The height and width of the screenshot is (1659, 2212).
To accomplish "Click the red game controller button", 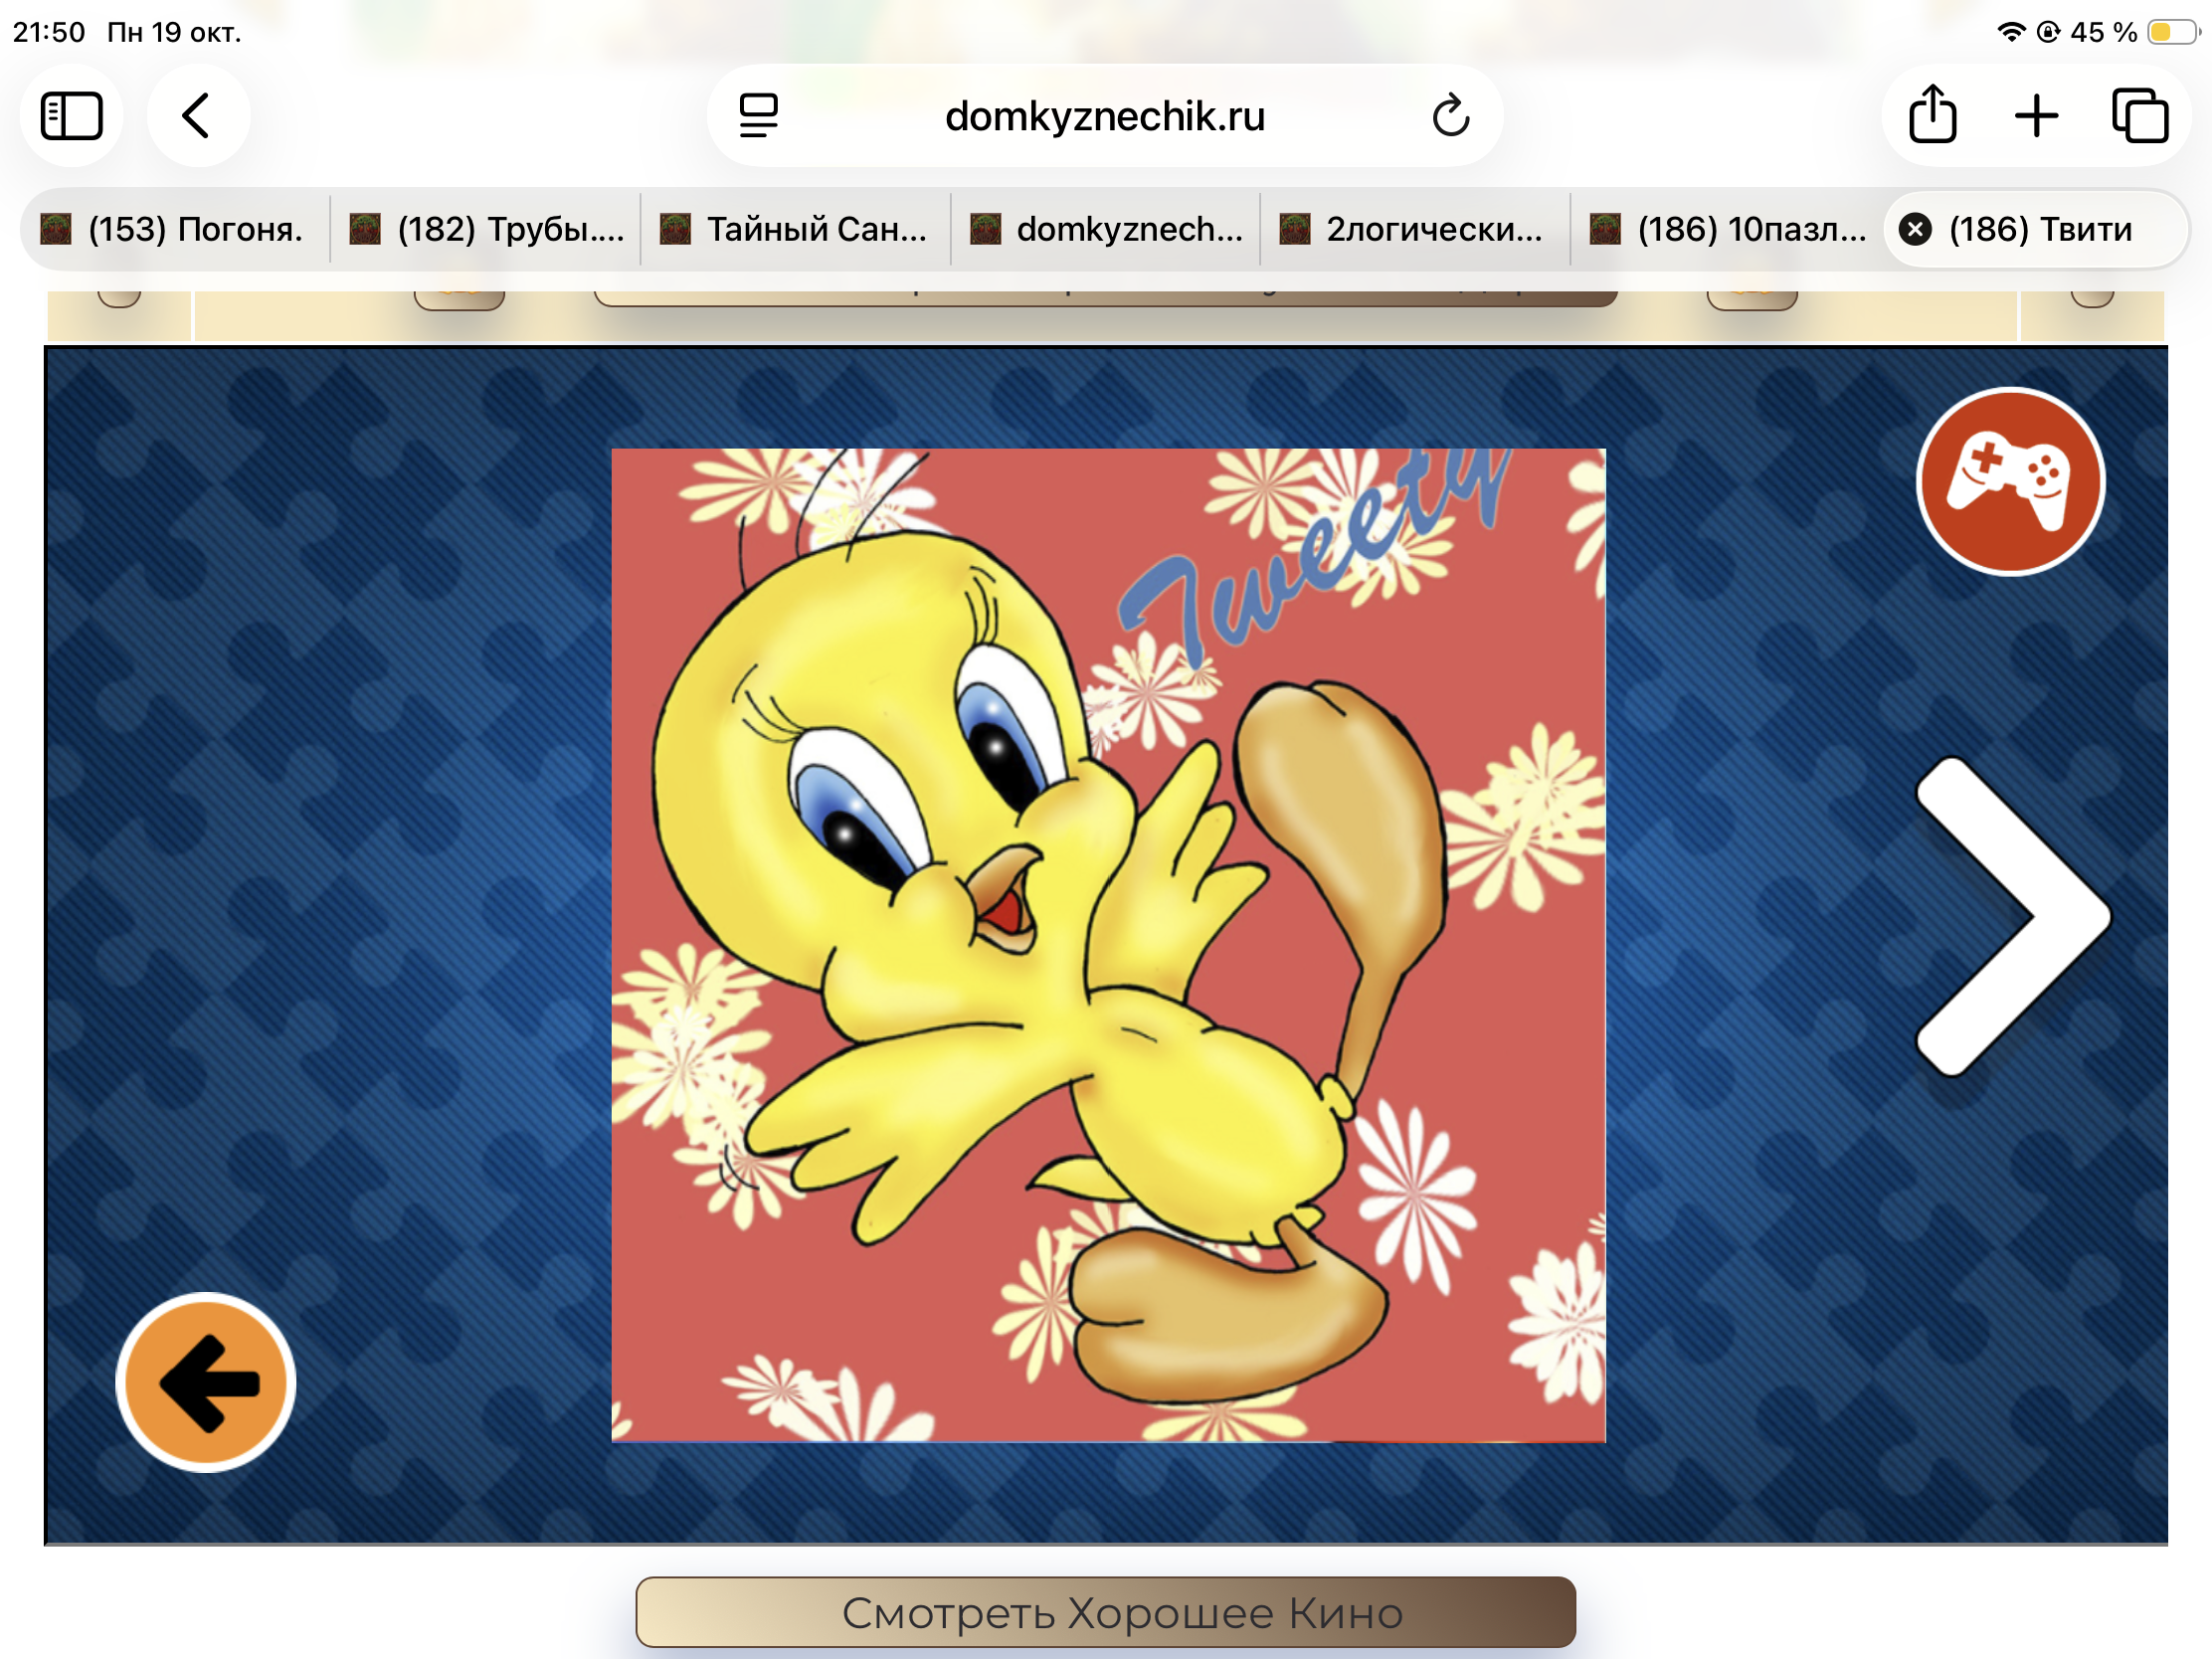I will click(2010, 482).
